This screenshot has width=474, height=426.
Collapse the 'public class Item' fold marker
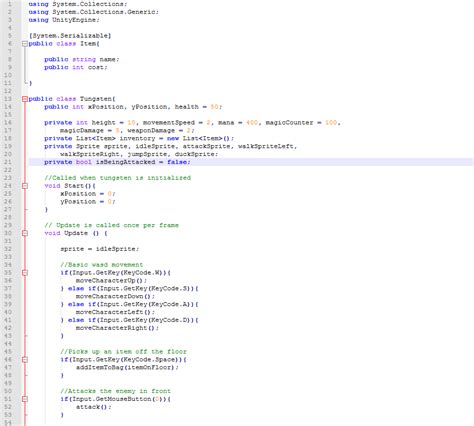point(25,44)
